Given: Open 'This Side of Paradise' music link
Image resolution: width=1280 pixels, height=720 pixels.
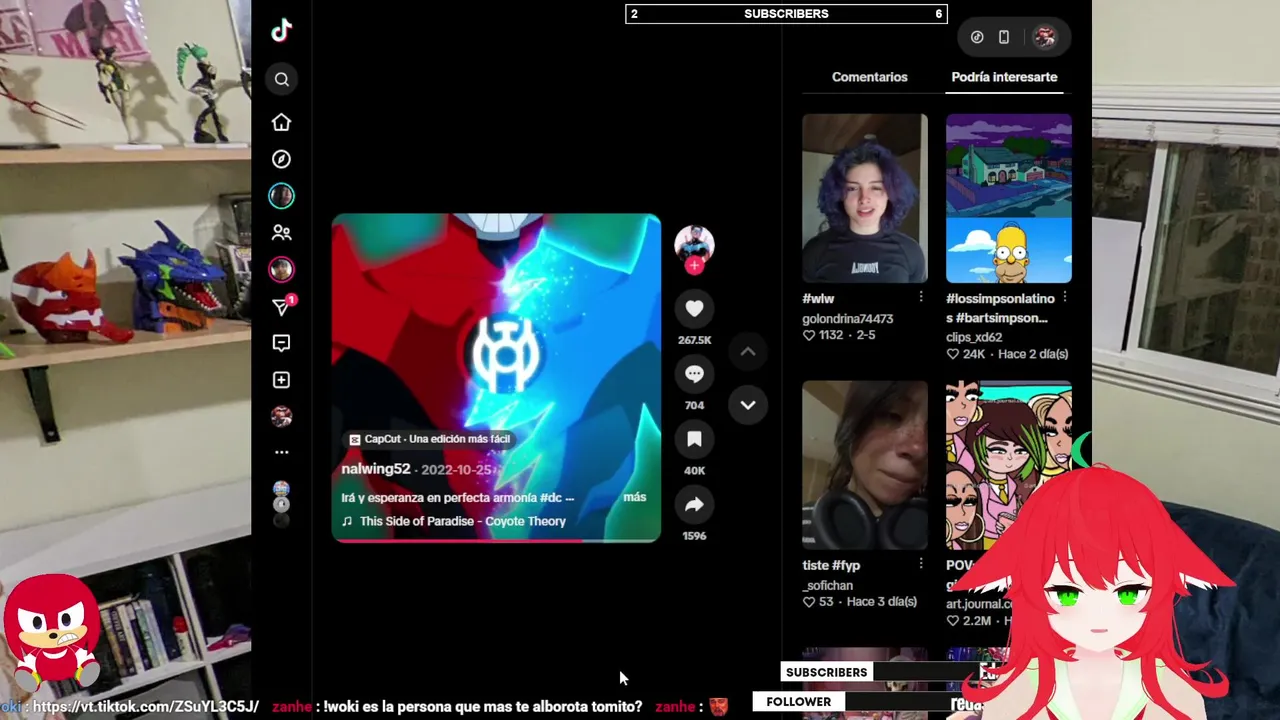Looking at the screenshot, I should pyautogui.click(x=462, y=521).
